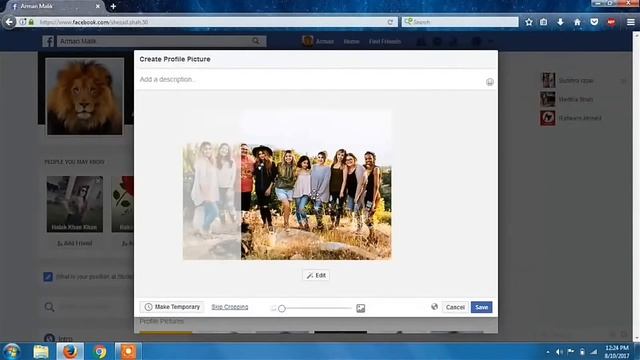640x360 pixels.
Task: Click the volume icon in system tray
Action: tap(559, 352)
